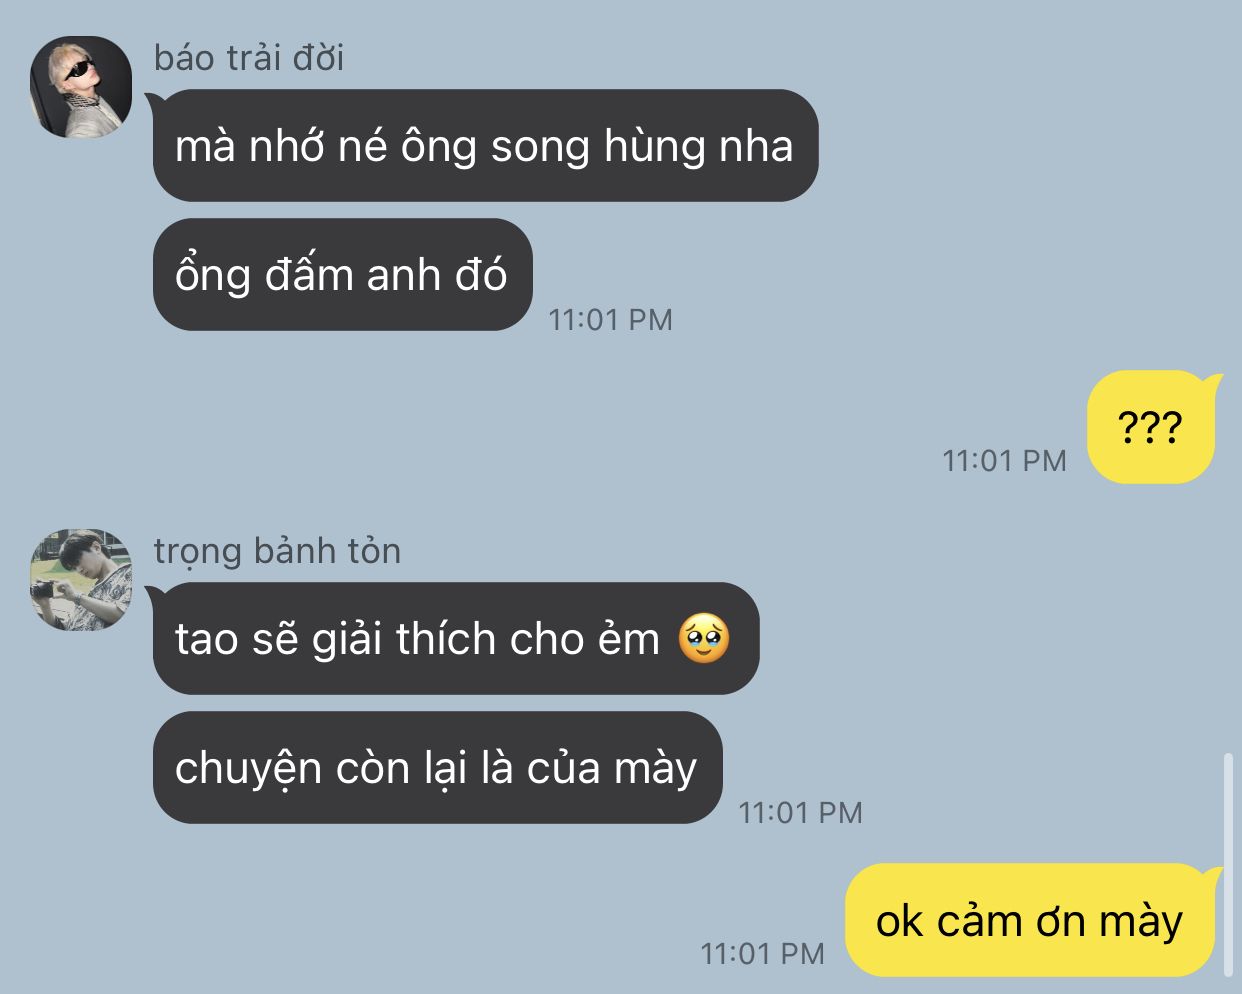Tap the pleading face emoji in message
Image resolution: width=1242 pixels, height=994 pixels.
704,639
